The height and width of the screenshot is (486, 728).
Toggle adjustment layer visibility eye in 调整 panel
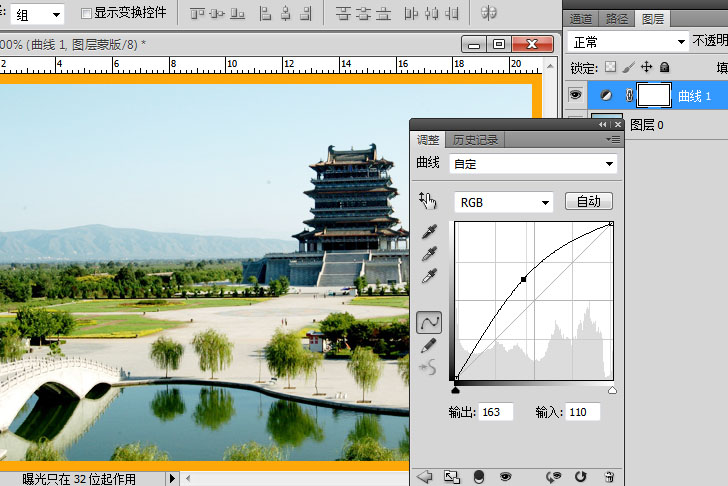[505, 477]
